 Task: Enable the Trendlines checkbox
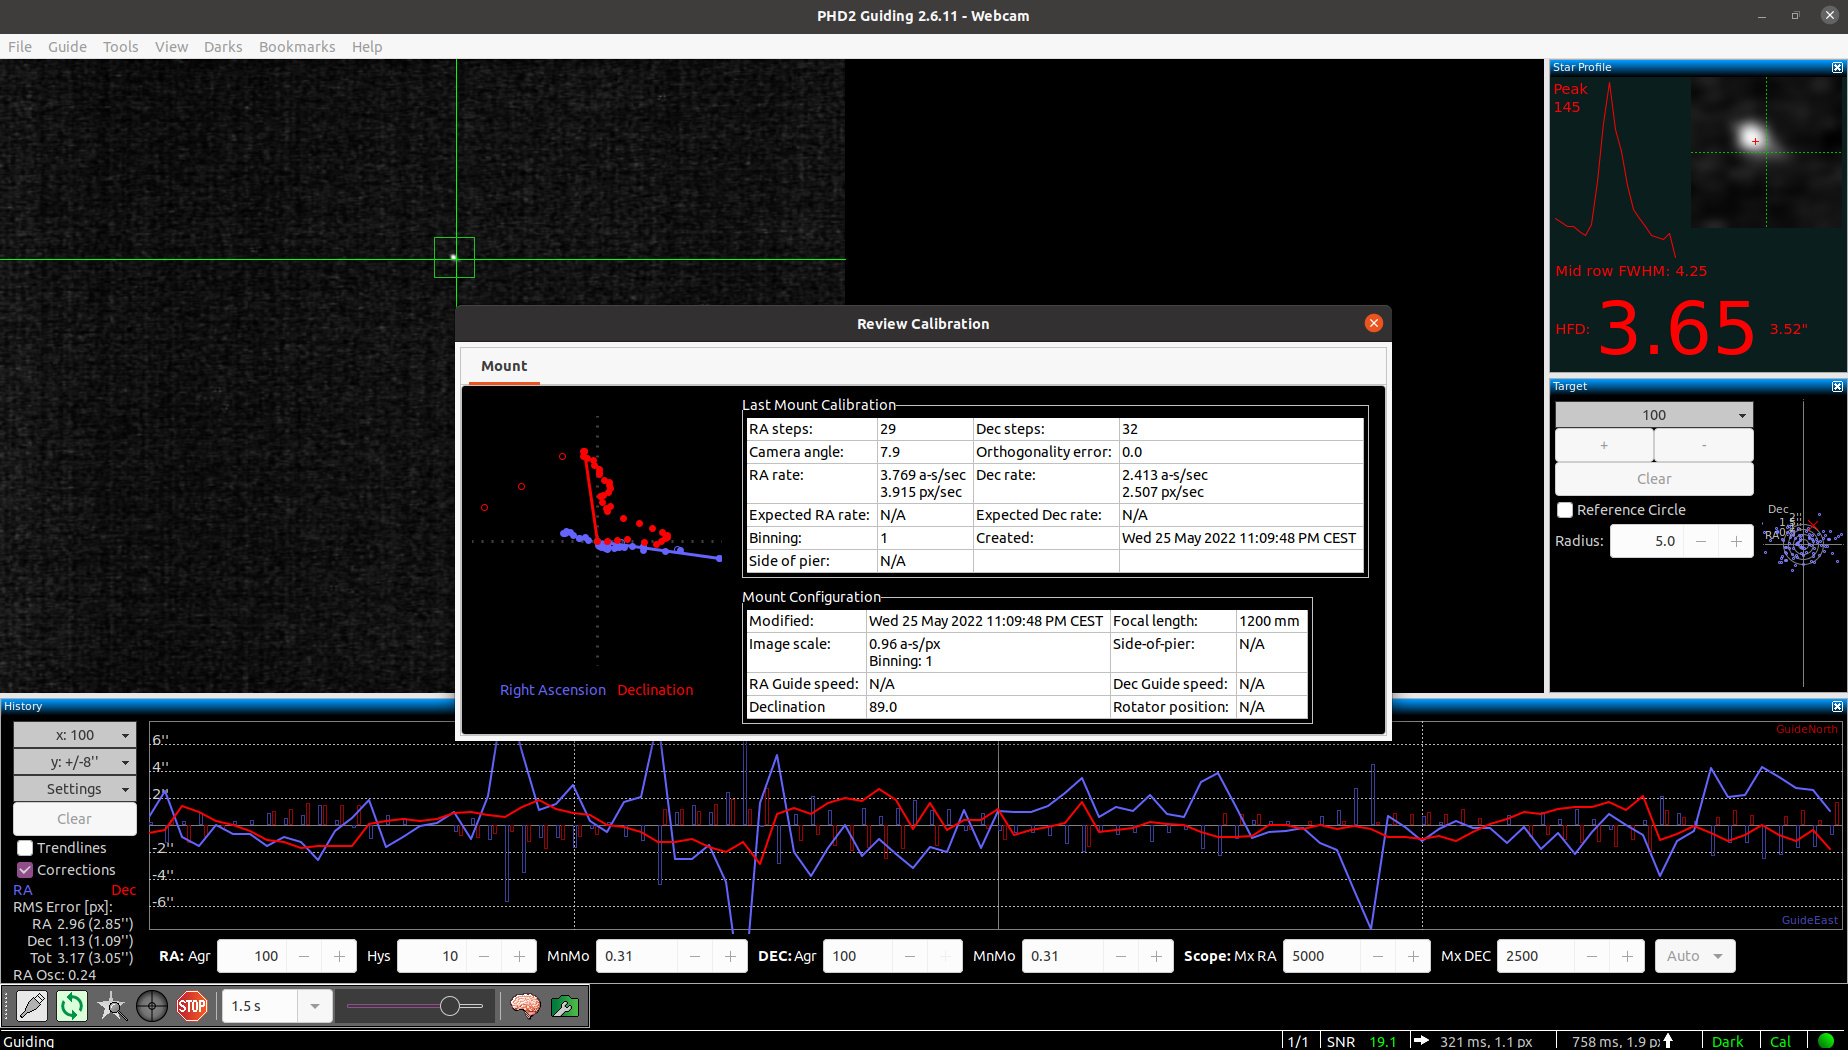[25, 848]
